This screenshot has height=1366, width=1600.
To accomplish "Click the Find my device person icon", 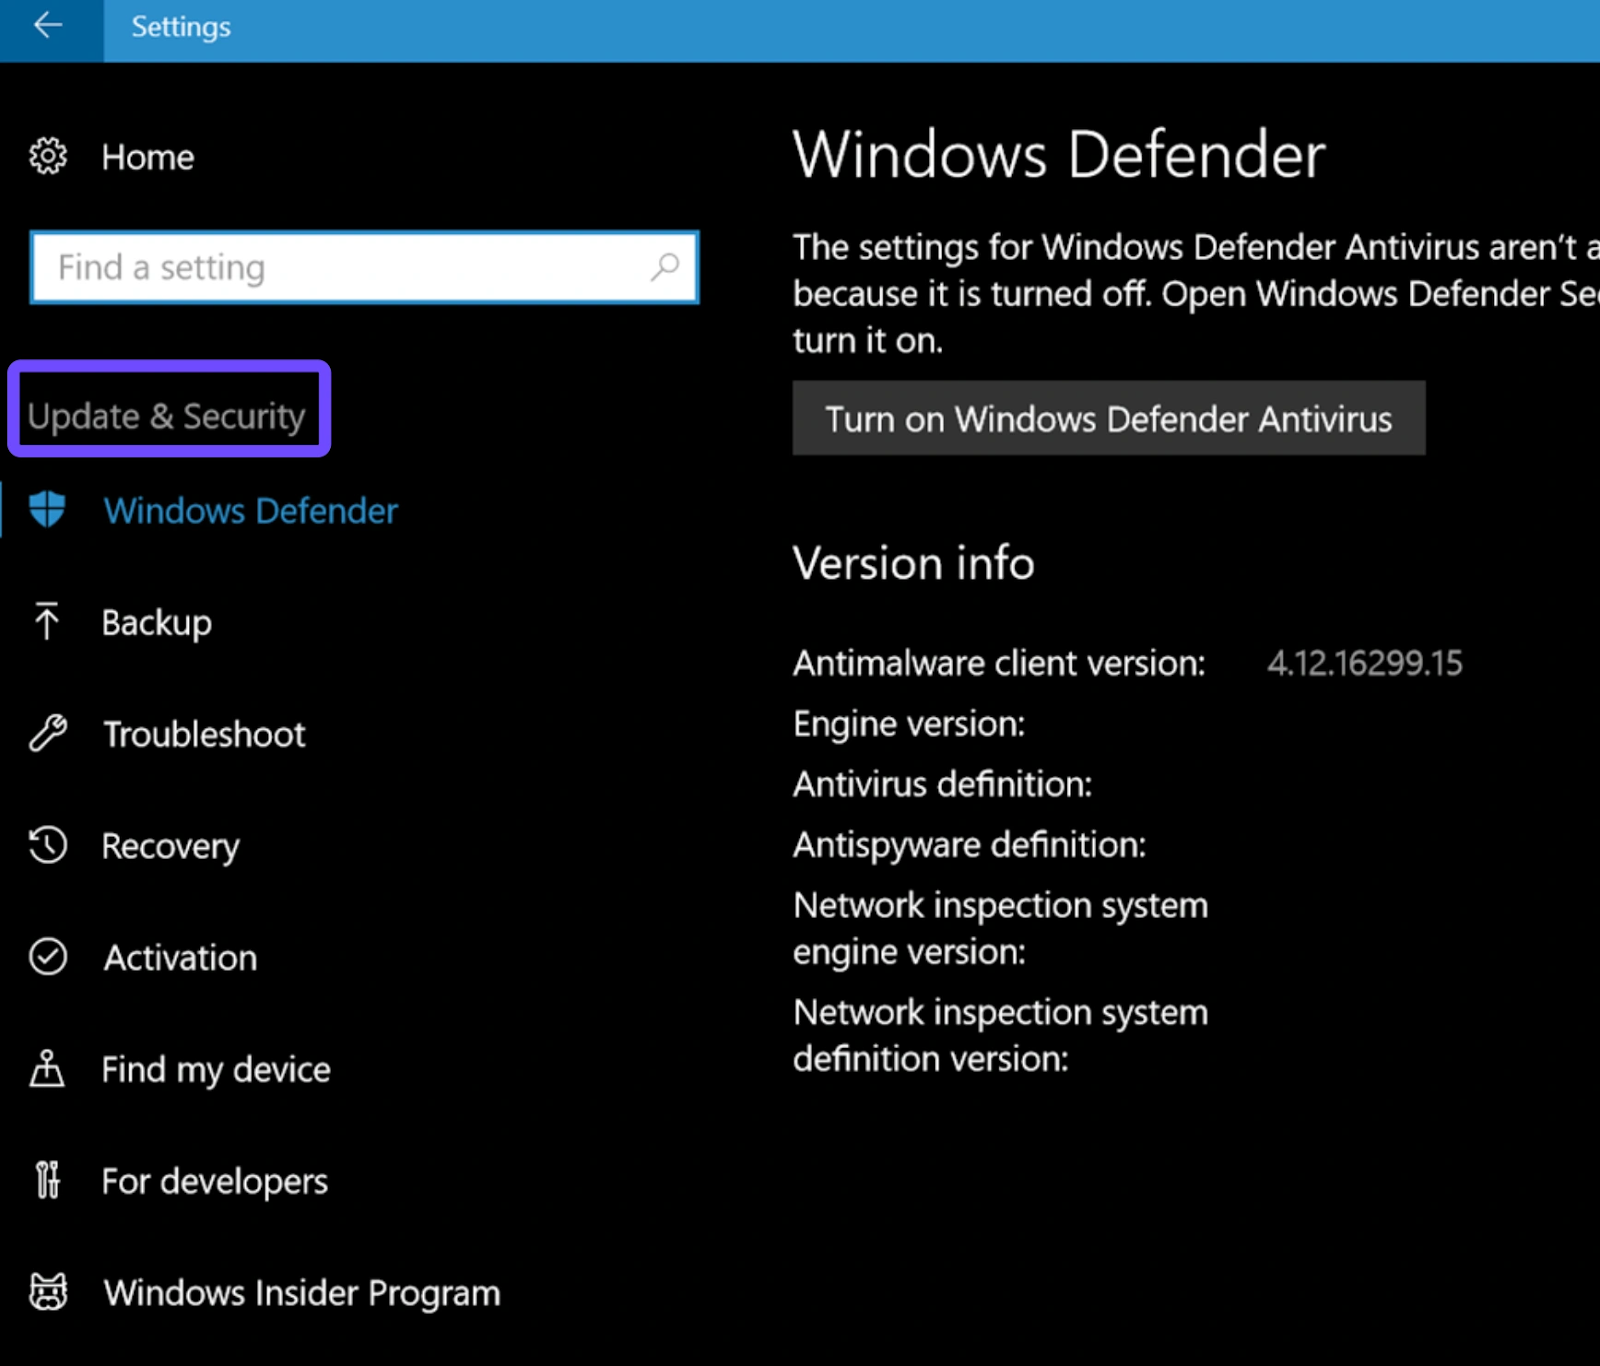I will pyautogui.click(x=47, y=1069).
